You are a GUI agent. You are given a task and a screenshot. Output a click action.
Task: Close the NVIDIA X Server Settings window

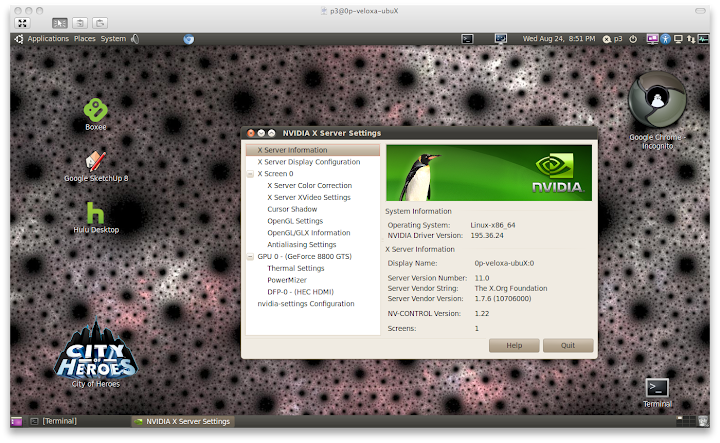pyautogui.click(x=251, y=133)
